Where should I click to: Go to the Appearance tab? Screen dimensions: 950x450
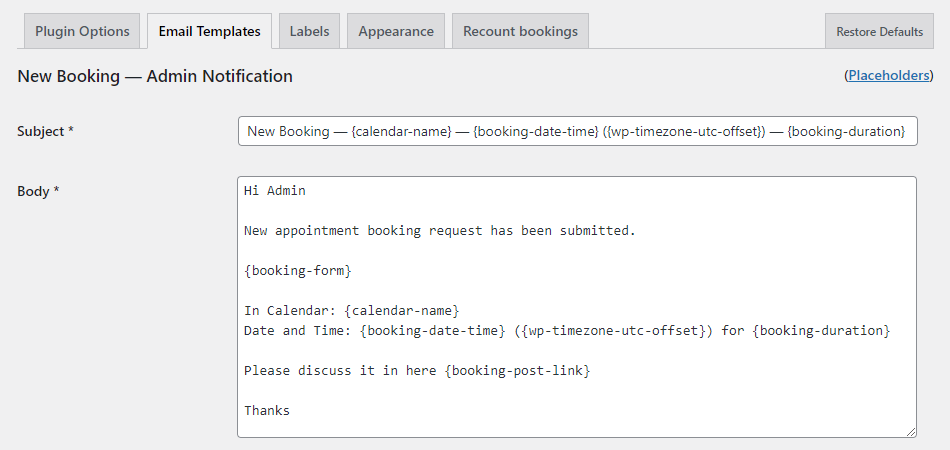pyautogui.click(x=396, y=31)
